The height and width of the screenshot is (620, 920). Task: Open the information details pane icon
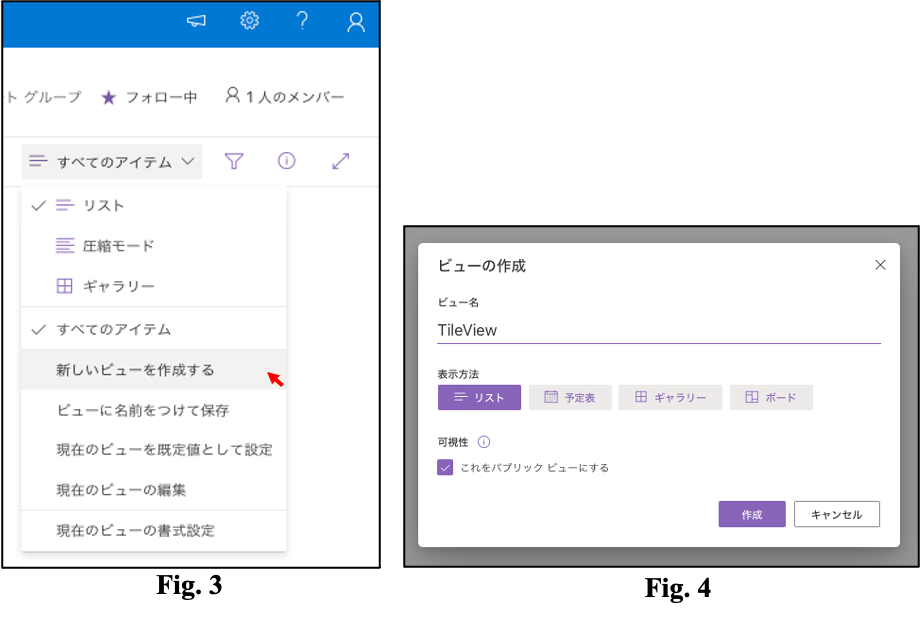coord(286,161)
